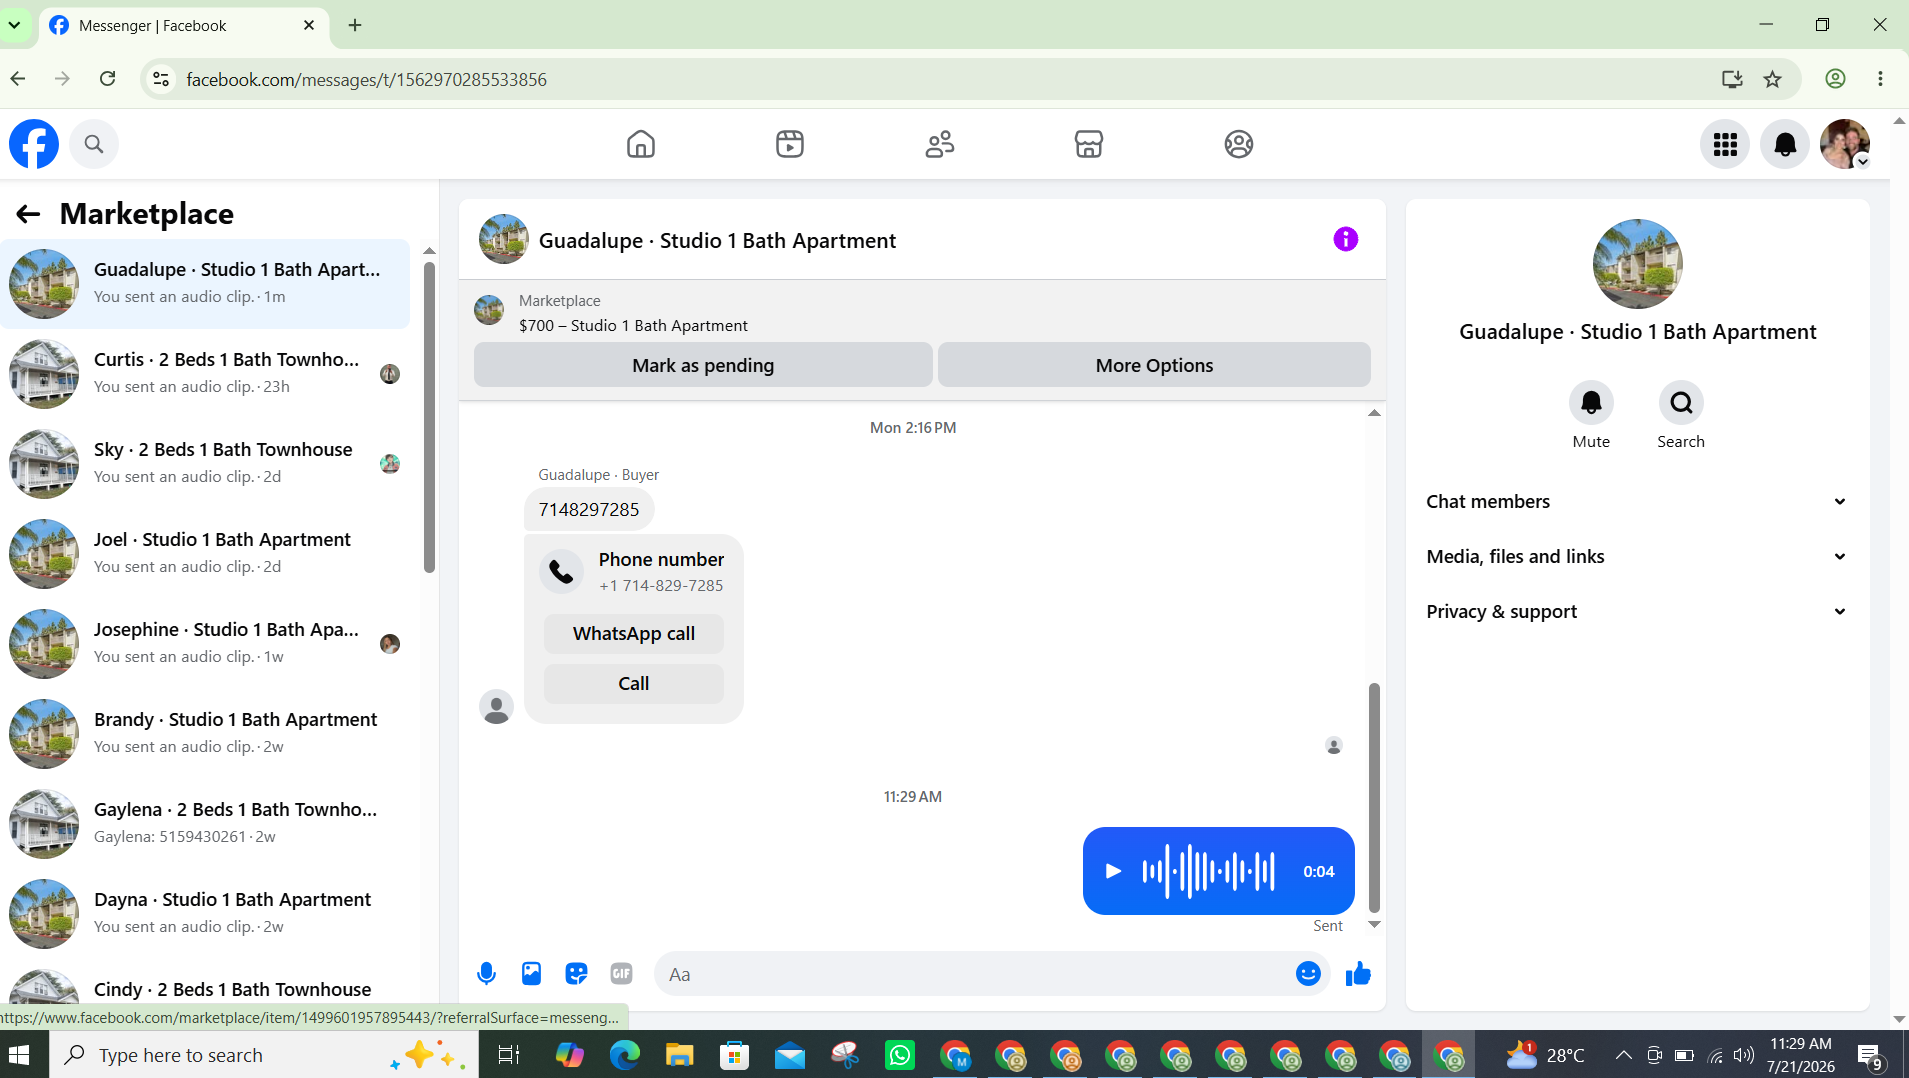
Task: Click the Facebook search magnifier icon
Action: click(94, 144)
